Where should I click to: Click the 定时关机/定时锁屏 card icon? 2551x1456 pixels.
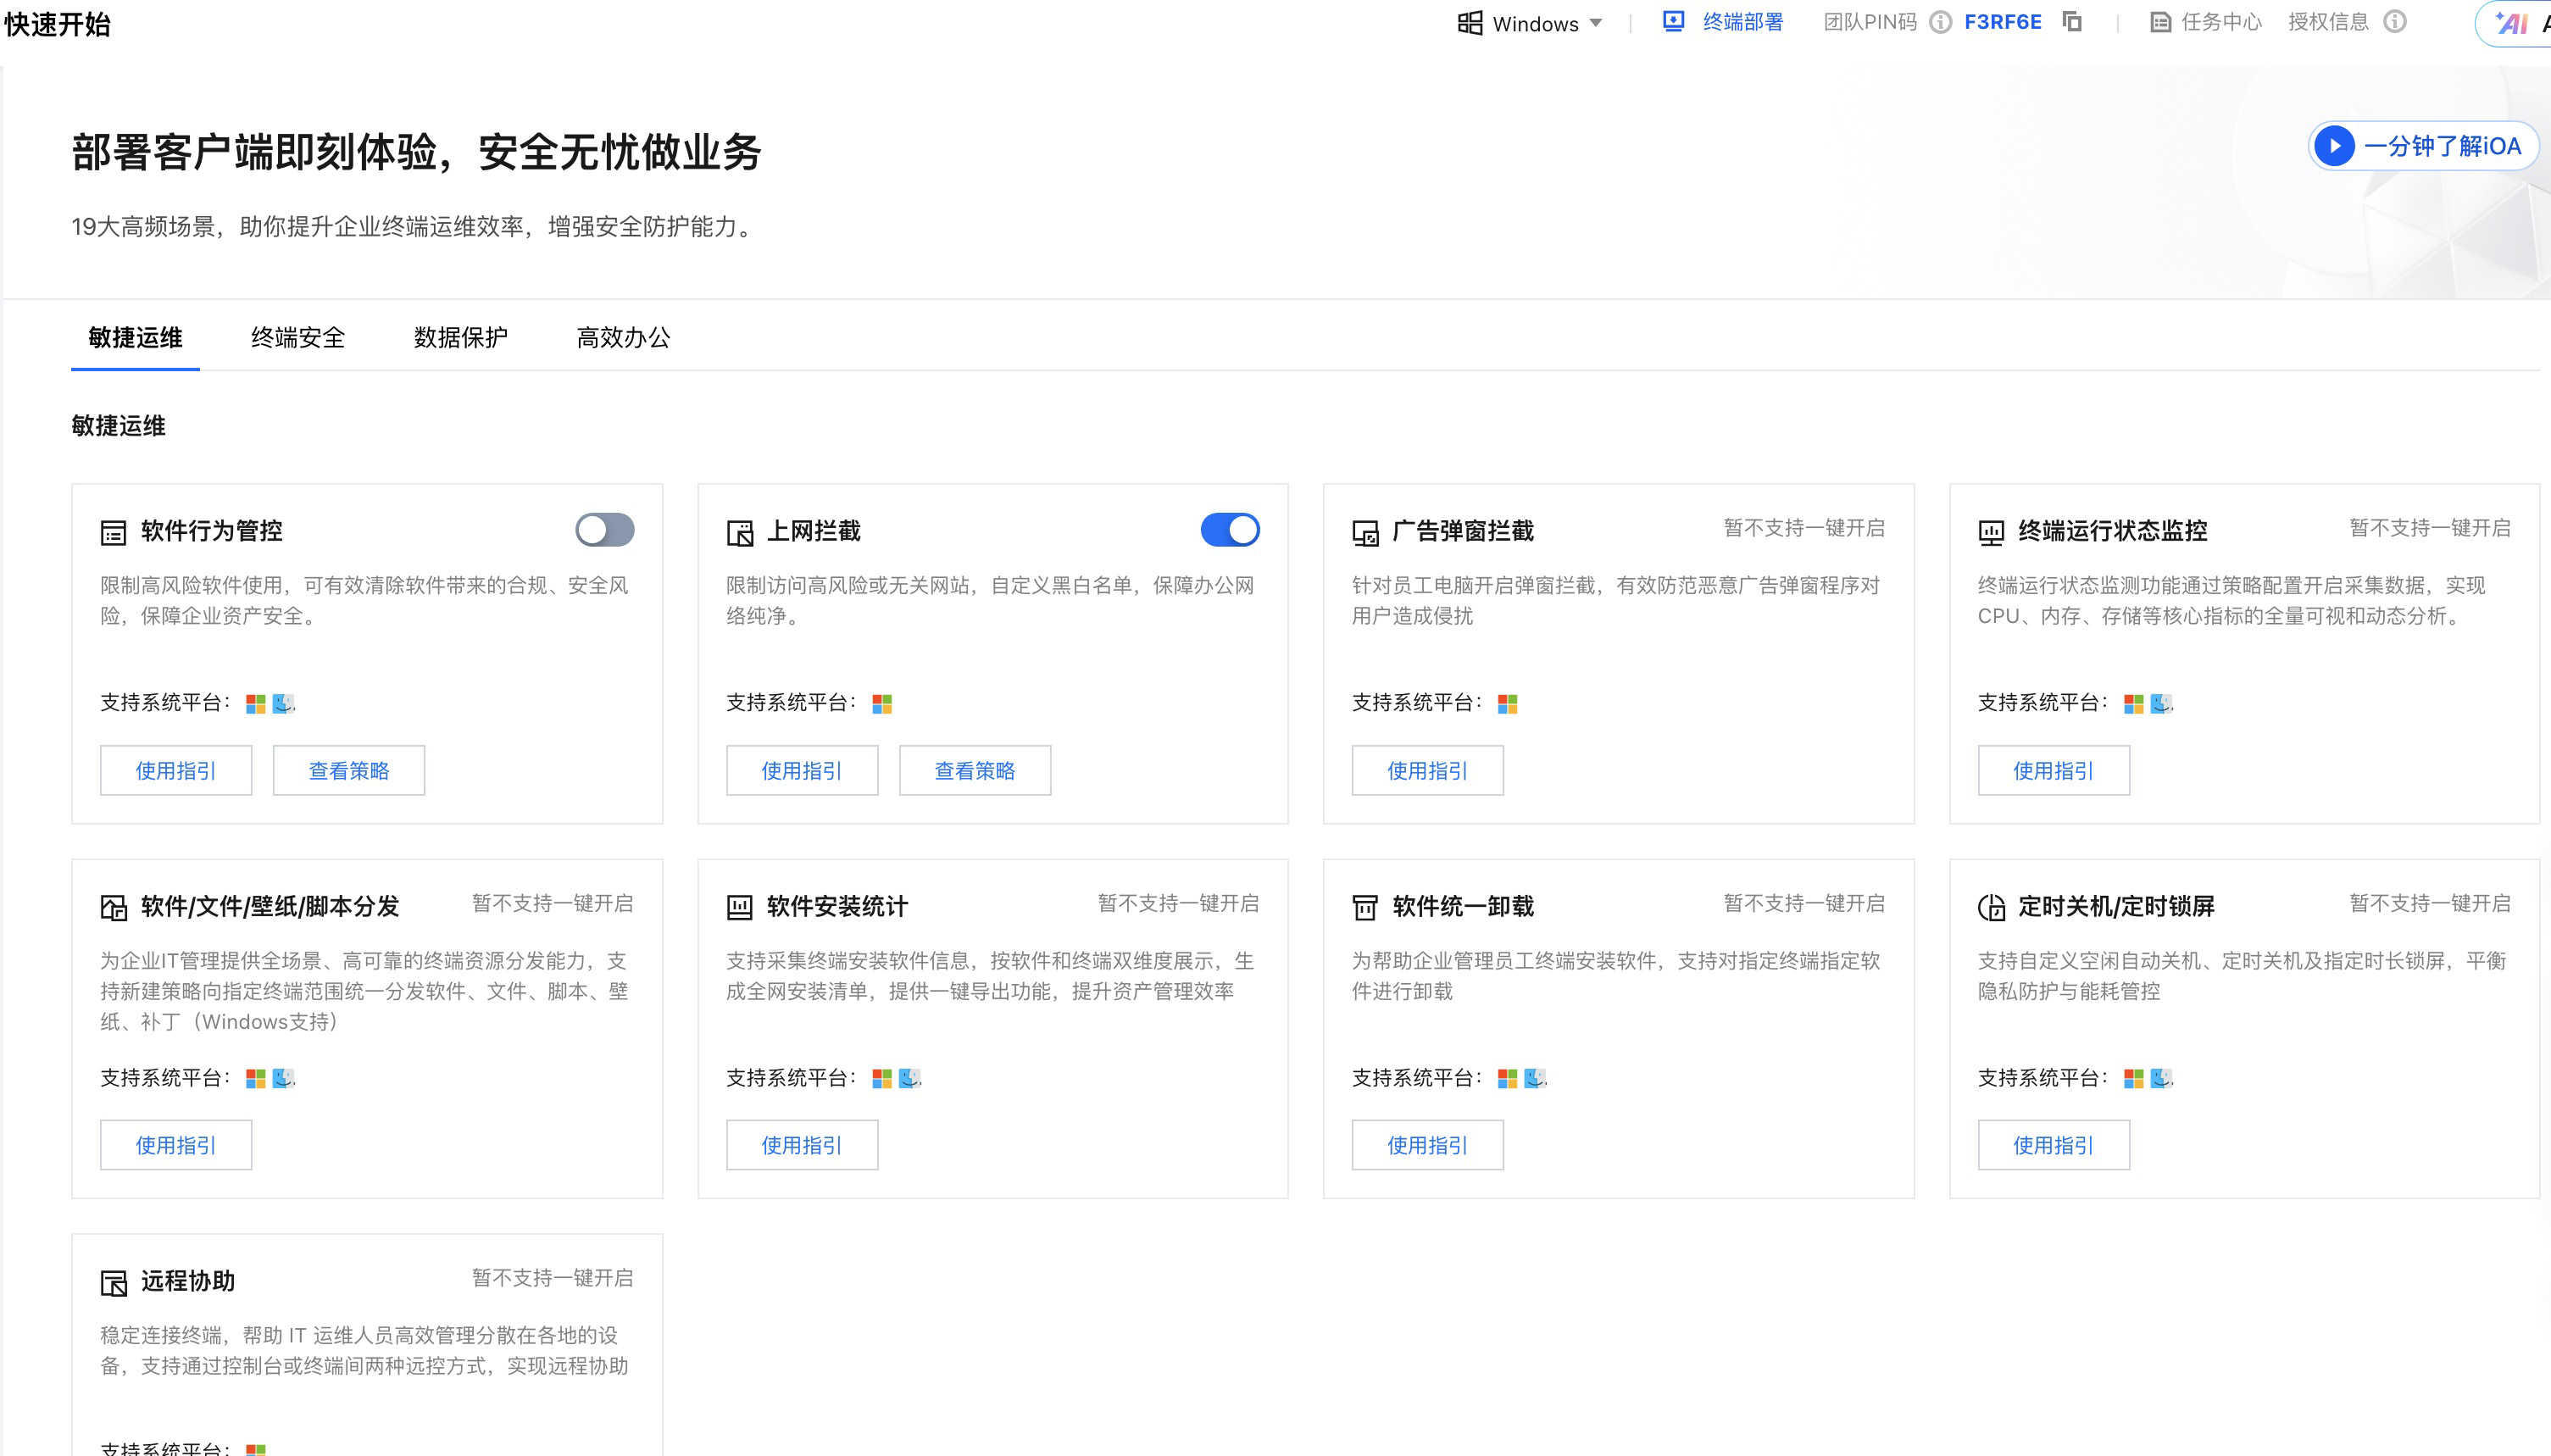(x=1991, y=907)
